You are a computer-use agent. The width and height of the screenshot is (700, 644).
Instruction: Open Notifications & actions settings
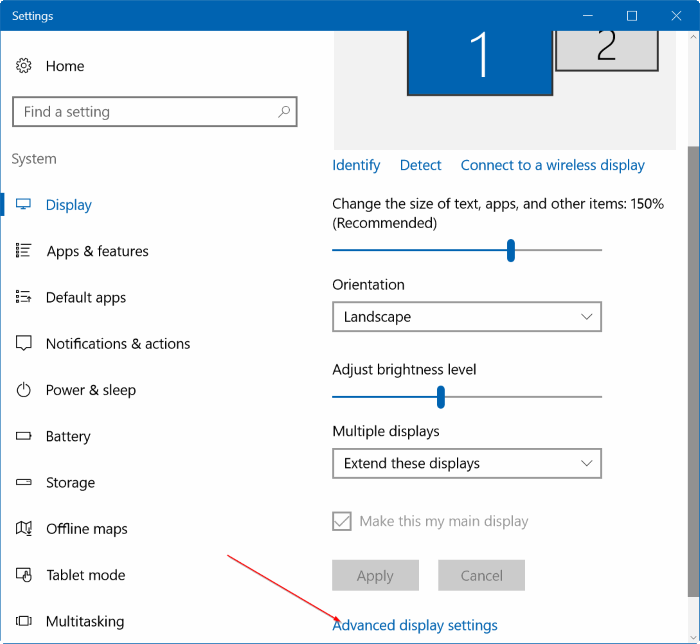click(x=118, y=344)
